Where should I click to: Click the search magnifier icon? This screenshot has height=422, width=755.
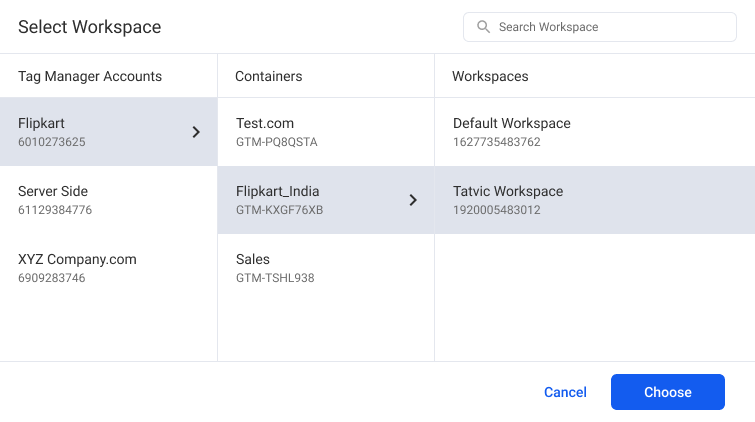point(483,27)
